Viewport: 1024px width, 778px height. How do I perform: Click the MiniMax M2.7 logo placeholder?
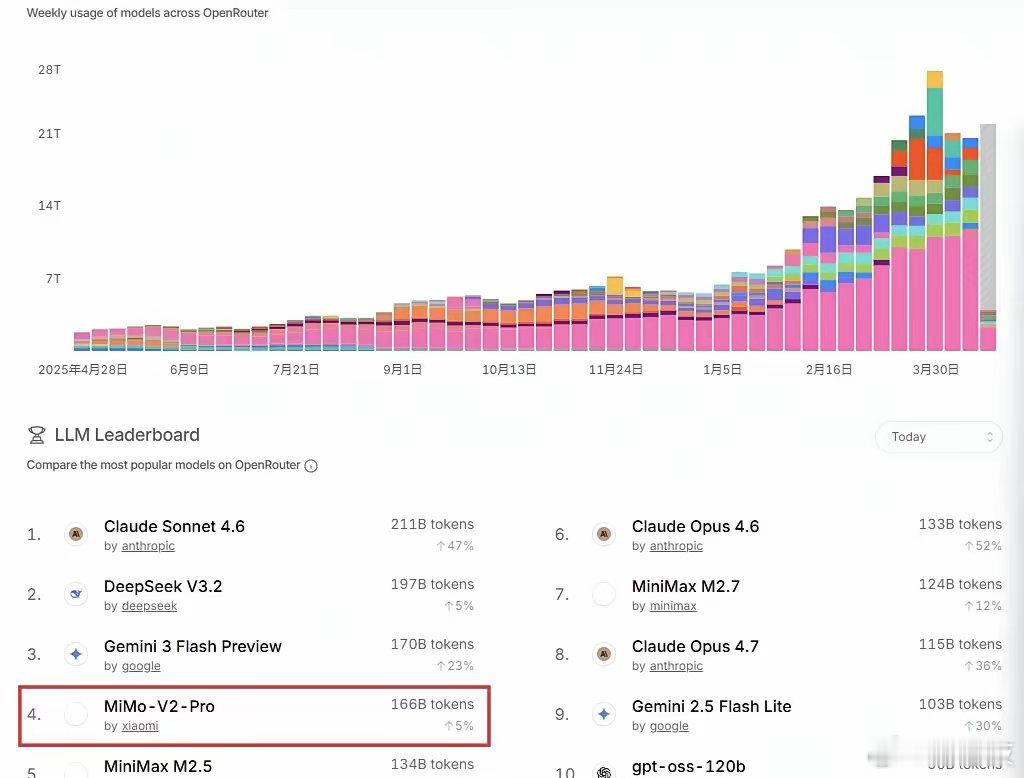point(604,594)
